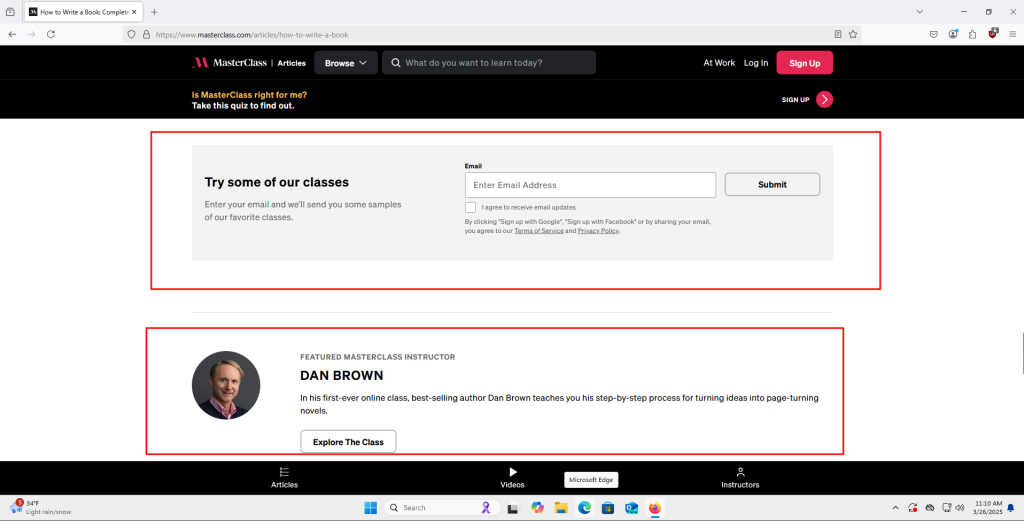Image resolution: width=1024 pixels, height=521 pixels.
Task: Switch to the Instructors bottom tab
Action: point(740,477)
